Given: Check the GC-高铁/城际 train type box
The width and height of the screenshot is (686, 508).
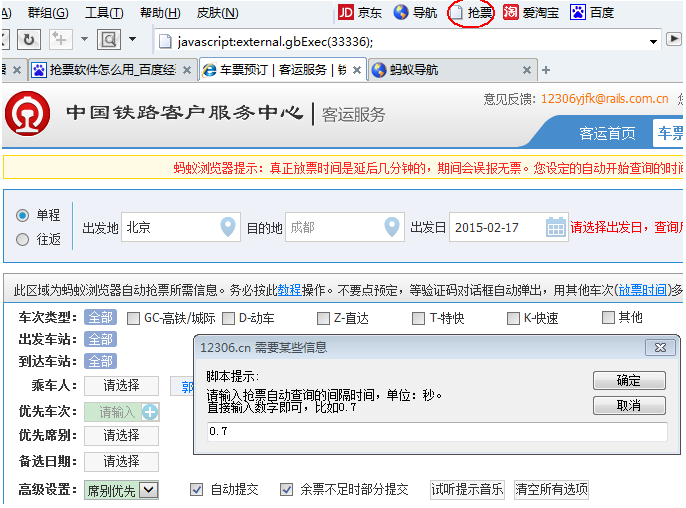Looking at the screenshot, I should click(133, 318).
